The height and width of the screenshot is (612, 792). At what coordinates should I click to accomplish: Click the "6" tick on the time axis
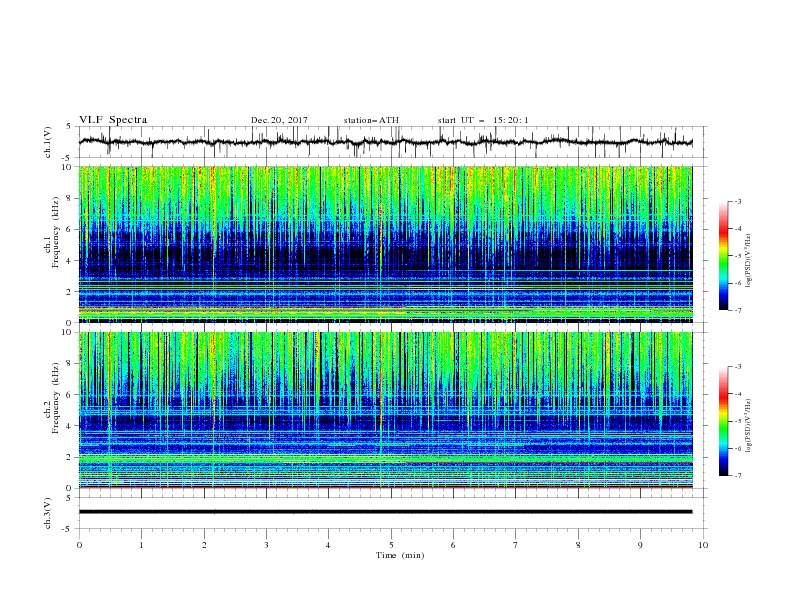pos(454,545)
